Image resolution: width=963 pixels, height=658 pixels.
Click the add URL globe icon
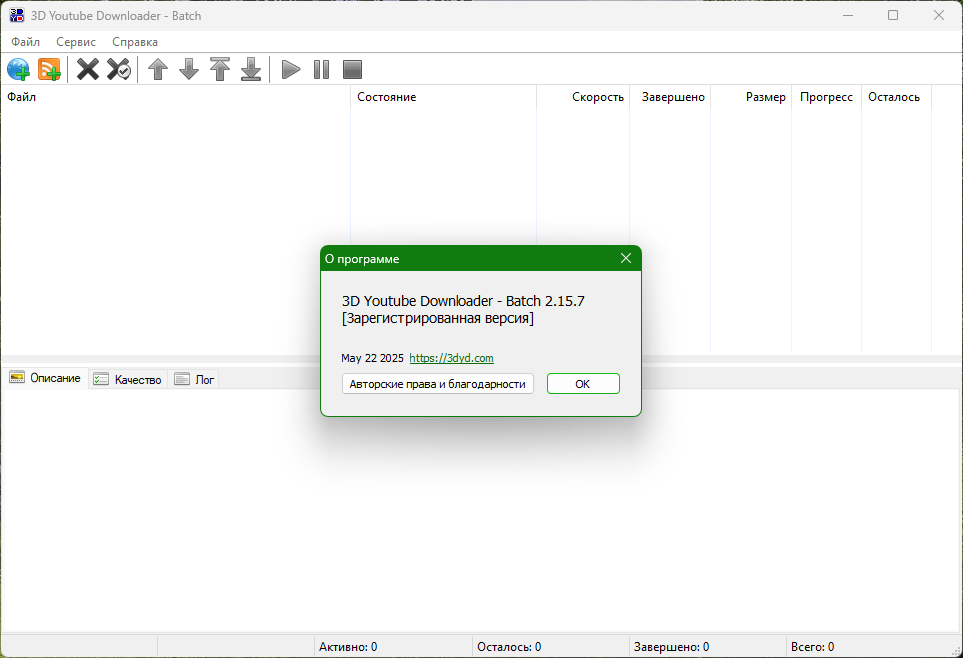[x=18, y=69]
